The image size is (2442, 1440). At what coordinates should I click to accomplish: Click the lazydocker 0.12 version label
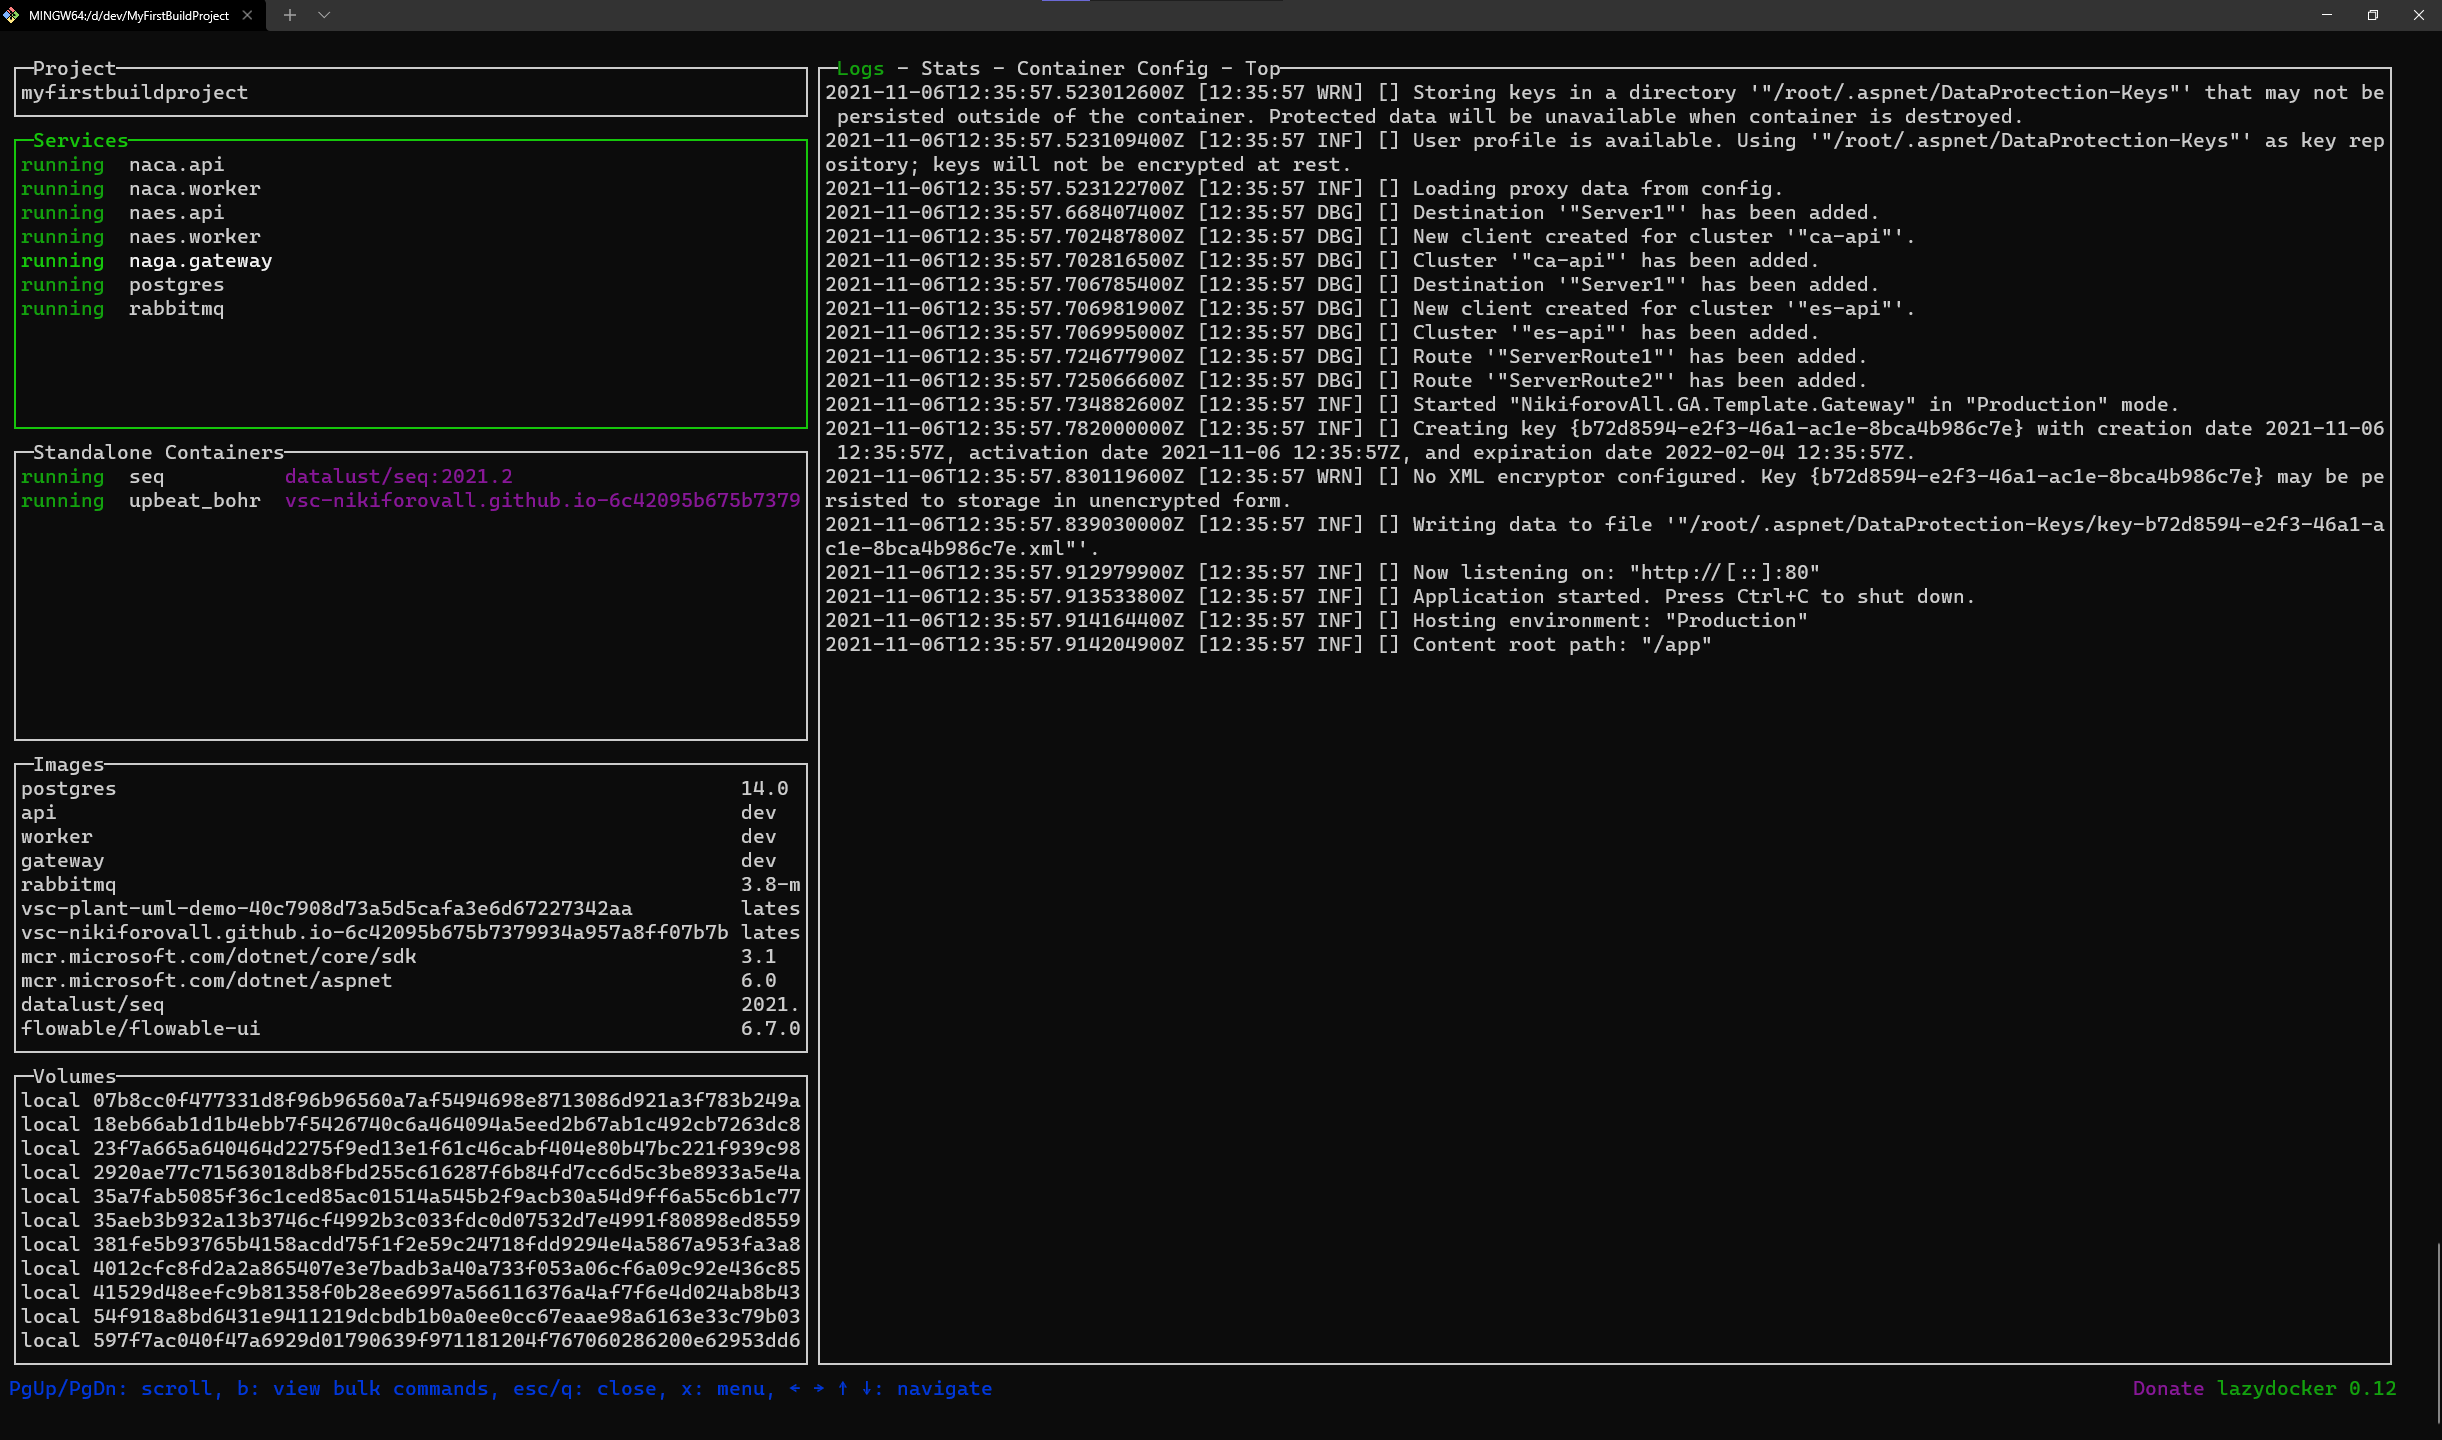pos(2306,1388)
